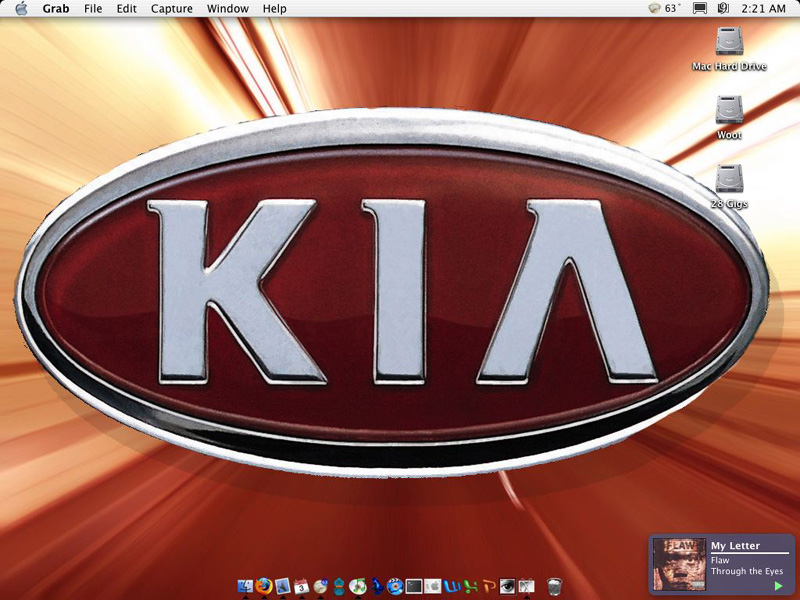The width and height of the screenshot is (800, 600).
Task: Open the display menu bar icon
Action: pos(699,9)
